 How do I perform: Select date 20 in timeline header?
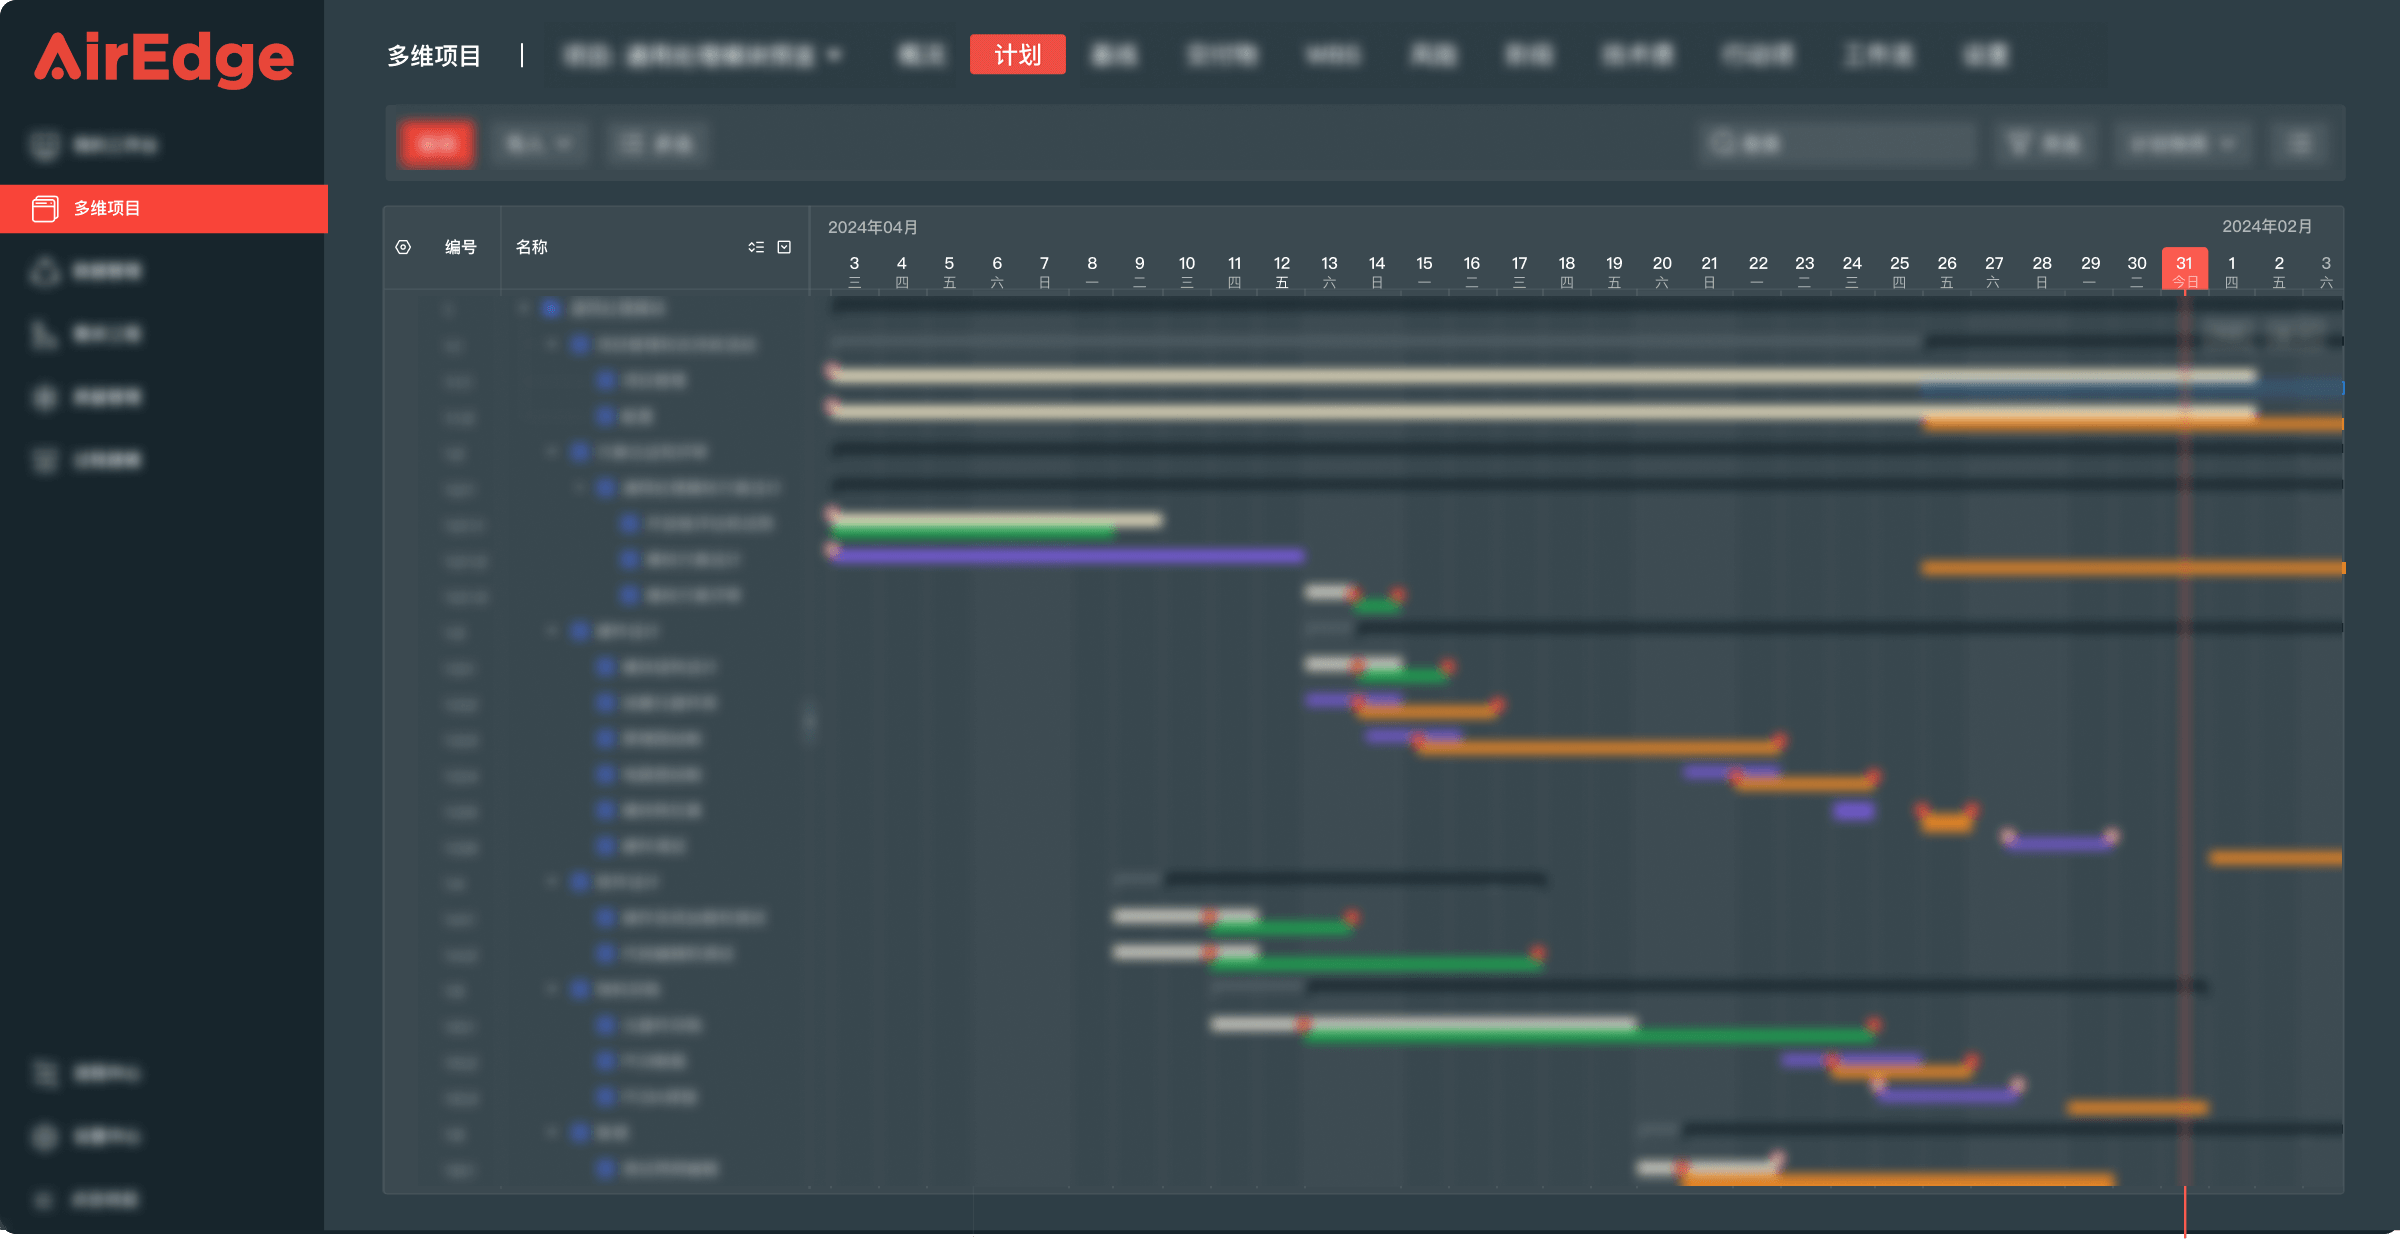(1662, 271)
